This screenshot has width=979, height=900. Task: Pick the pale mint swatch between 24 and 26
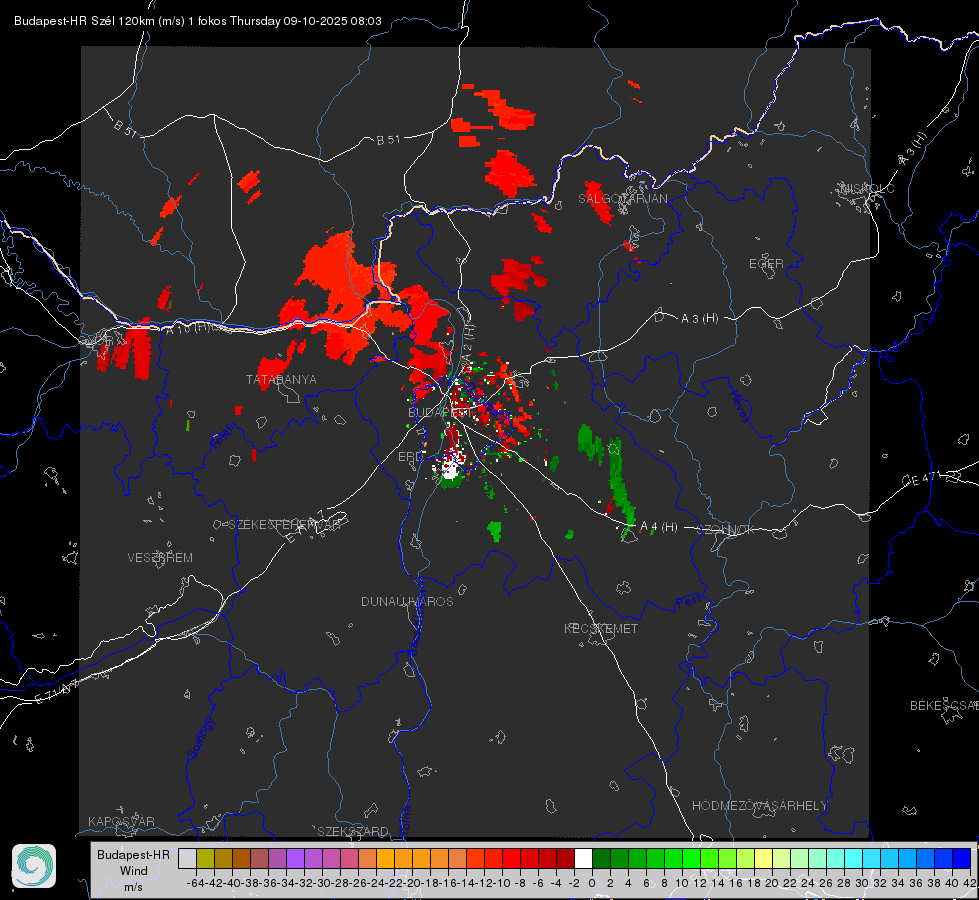click(817, 859)
